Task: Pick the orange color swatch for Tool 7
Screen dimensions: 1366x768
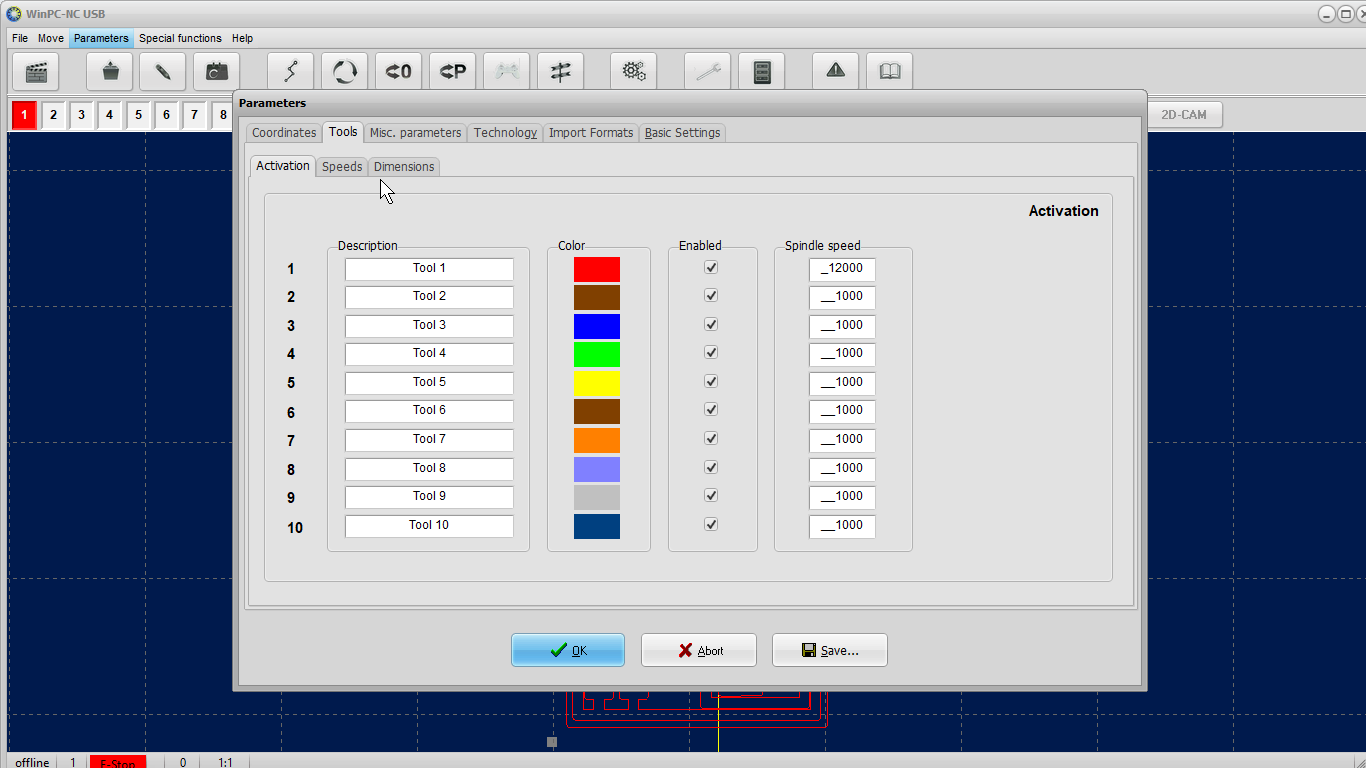Action: pos(597,440)
